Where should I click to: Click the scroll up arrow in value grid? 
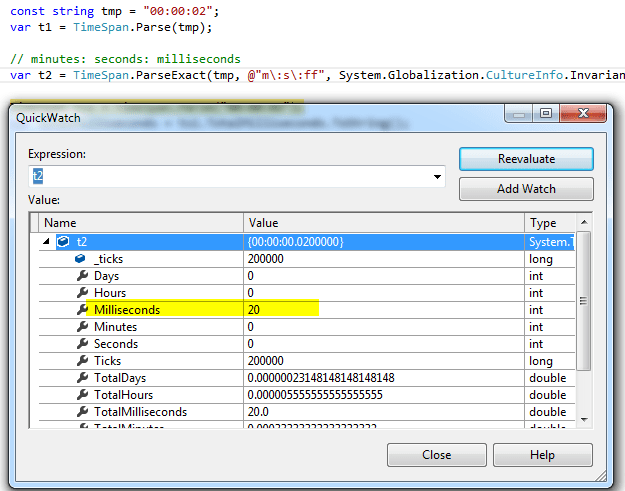(x=584, y=222)
